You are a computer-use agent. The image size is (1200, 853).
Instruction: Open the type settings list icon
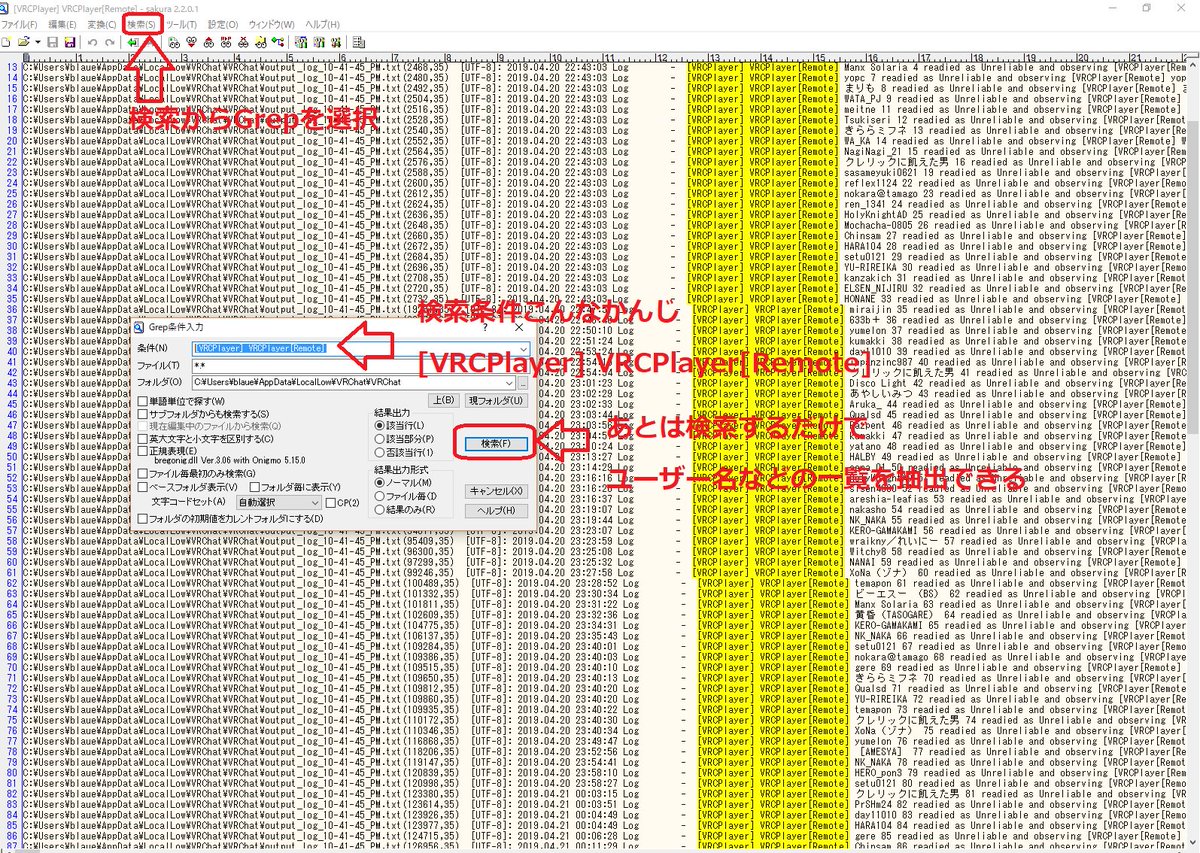300,42
